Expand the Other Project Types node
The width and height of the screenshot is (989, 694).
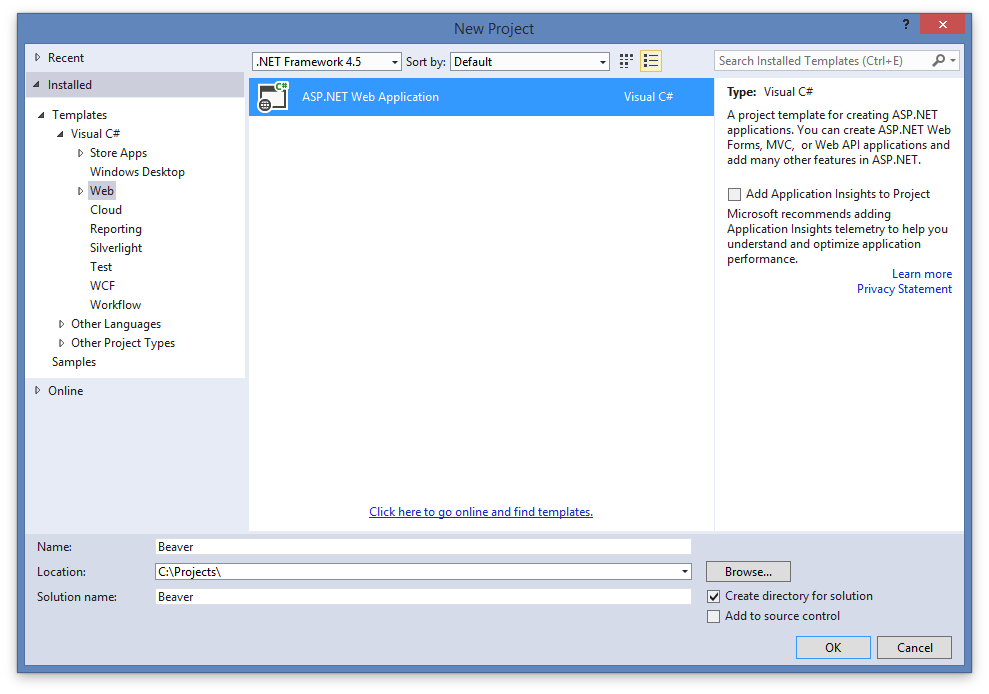coord(61,343)
